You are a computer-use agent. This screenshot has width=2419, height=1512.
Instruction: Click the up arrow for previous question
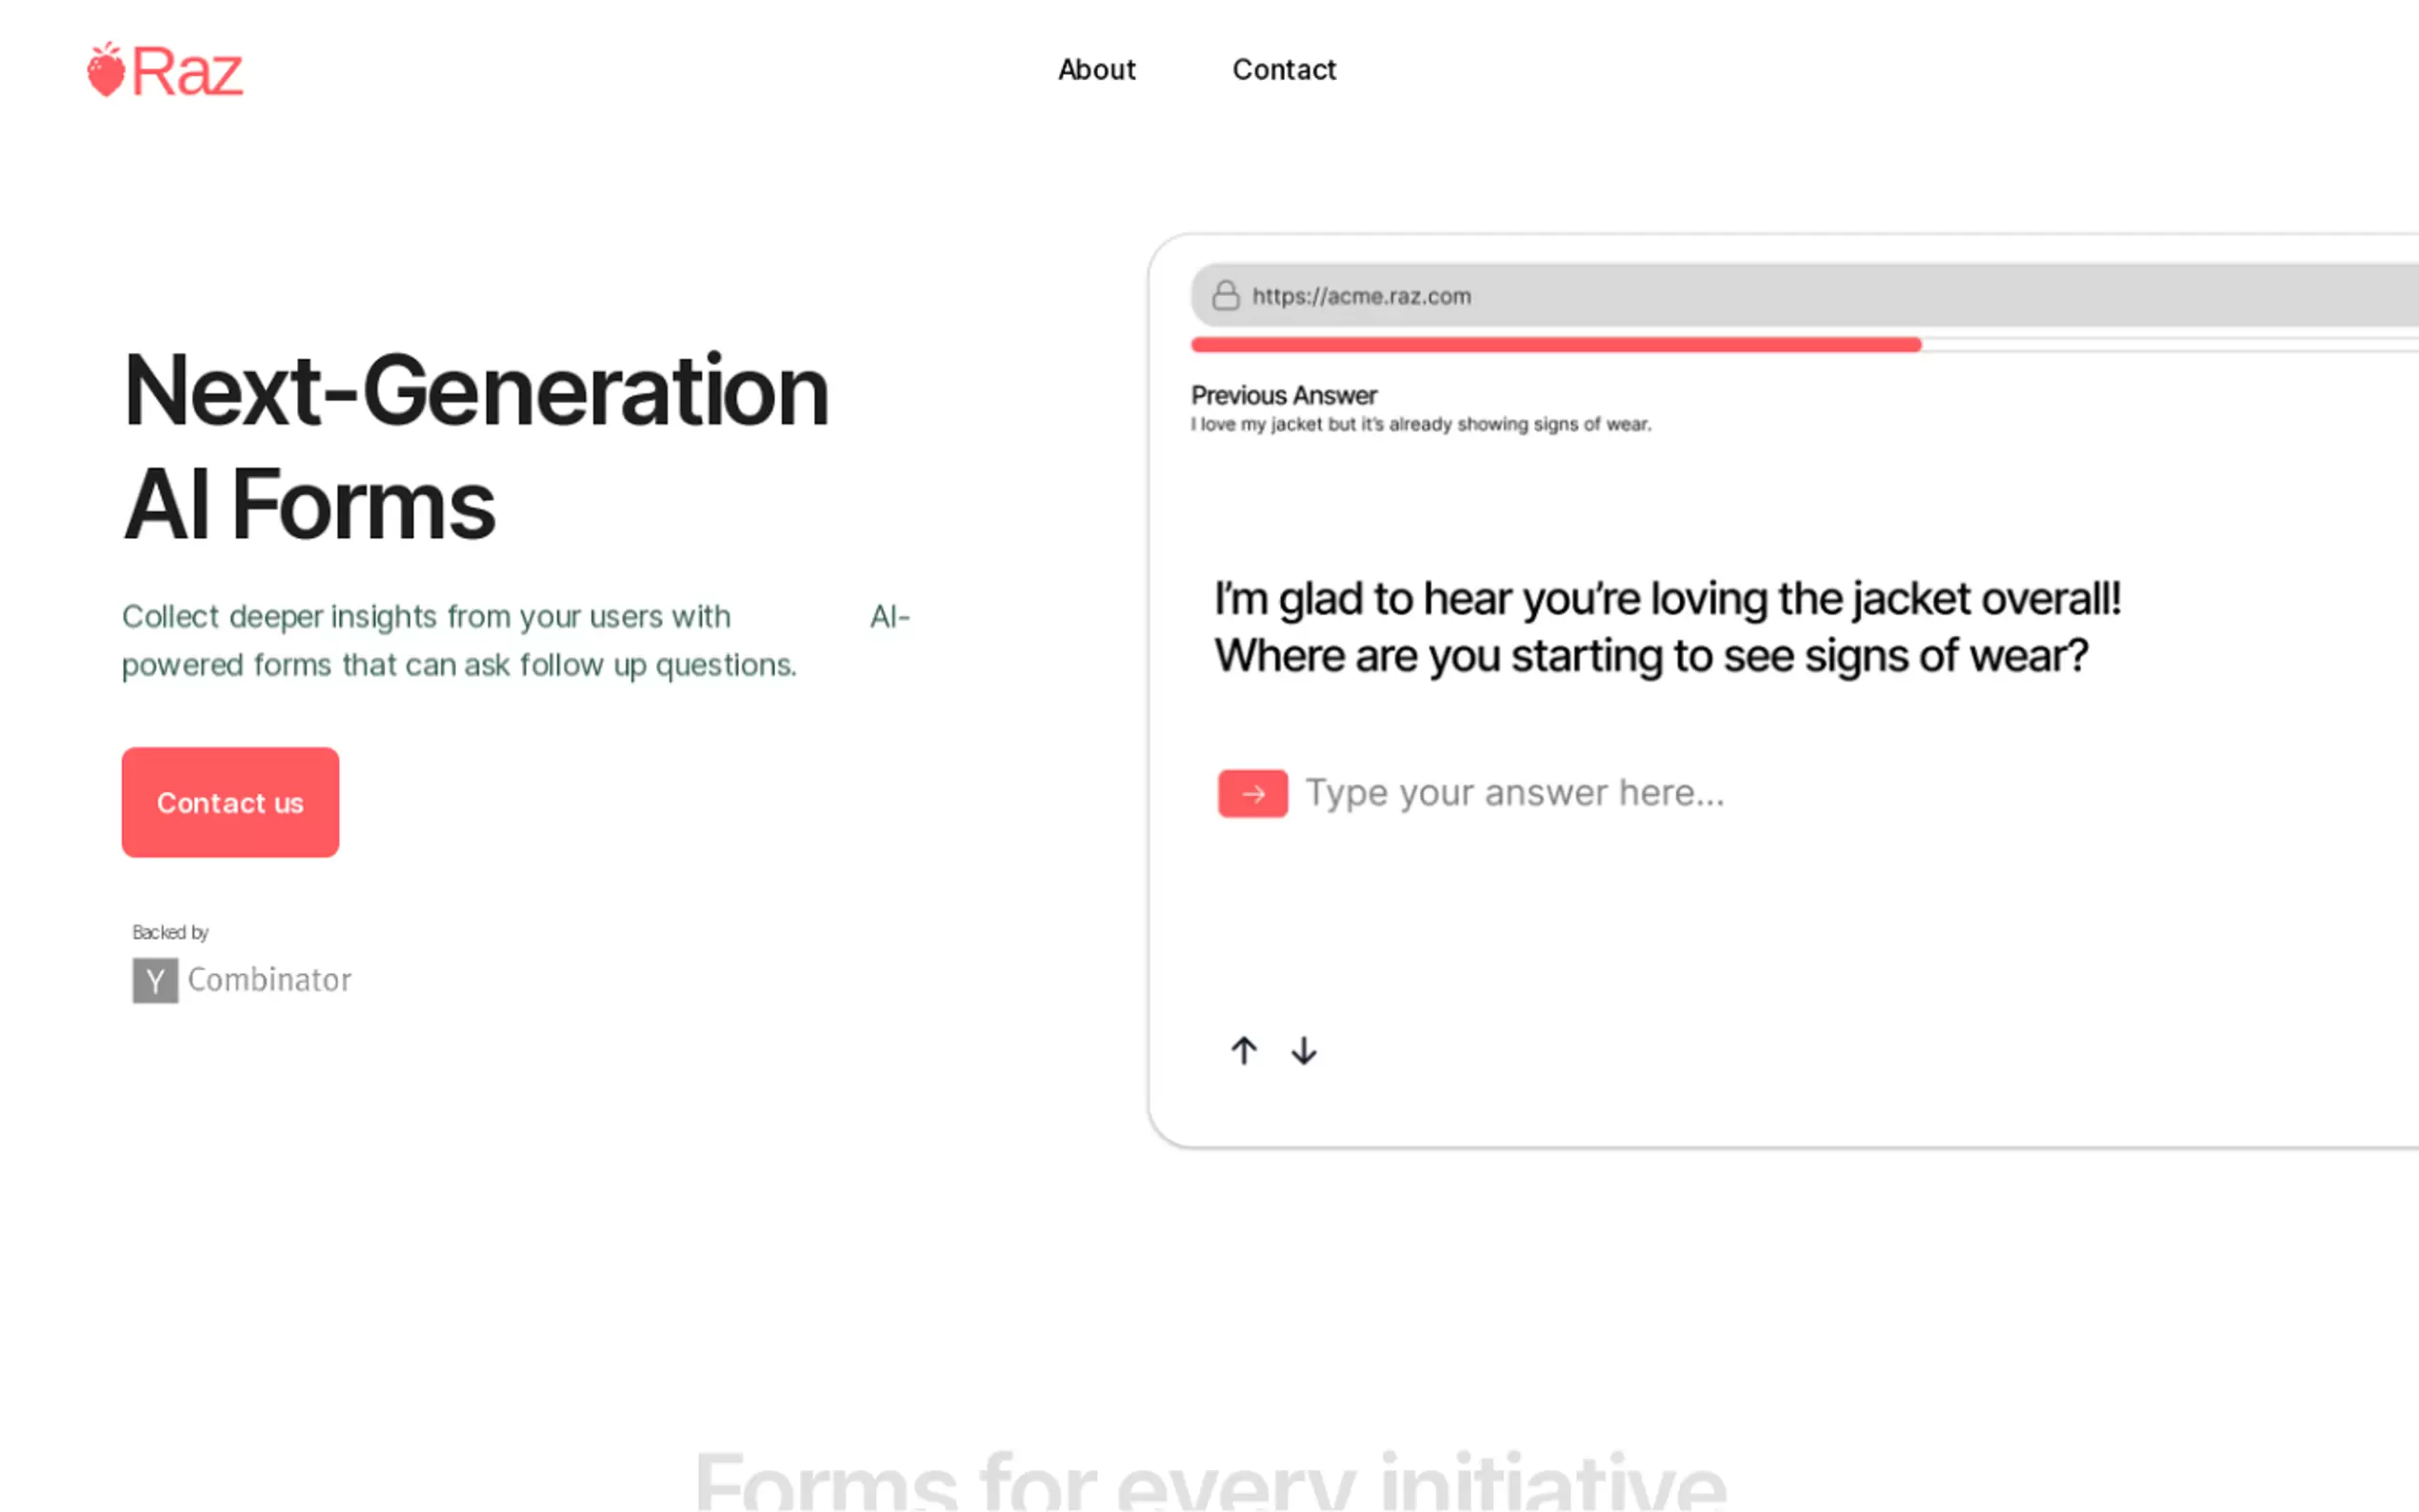pyautogui.click(x=1243, y=1050)
